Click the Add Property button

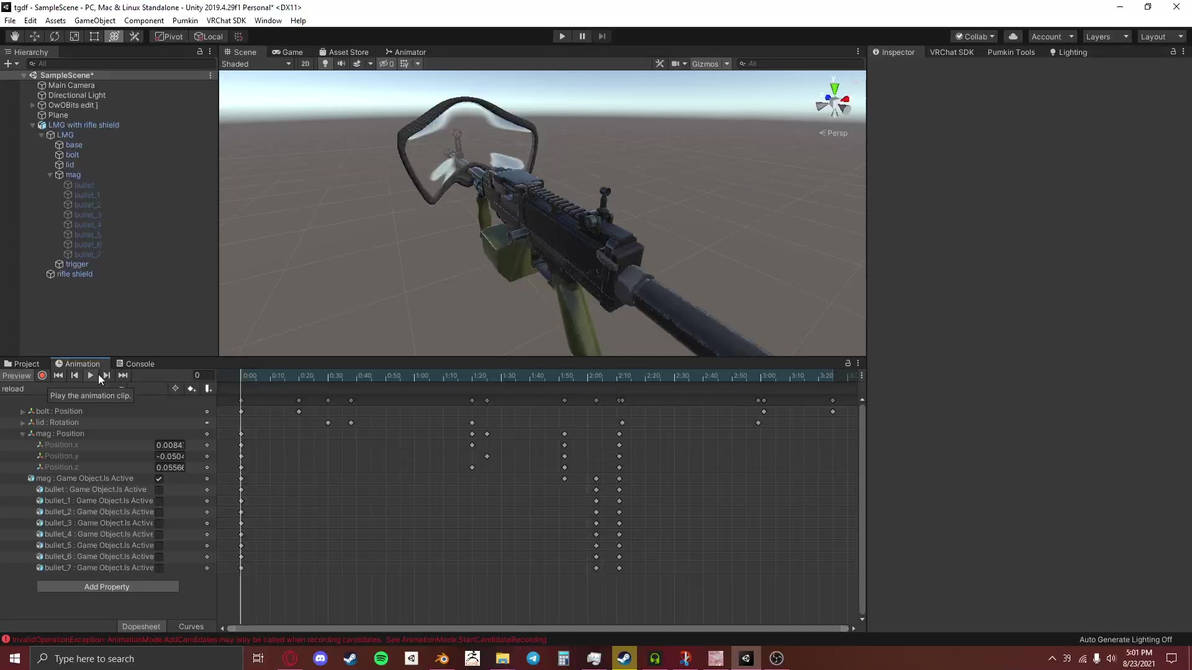pyautogui.click(x=106, y=587)
